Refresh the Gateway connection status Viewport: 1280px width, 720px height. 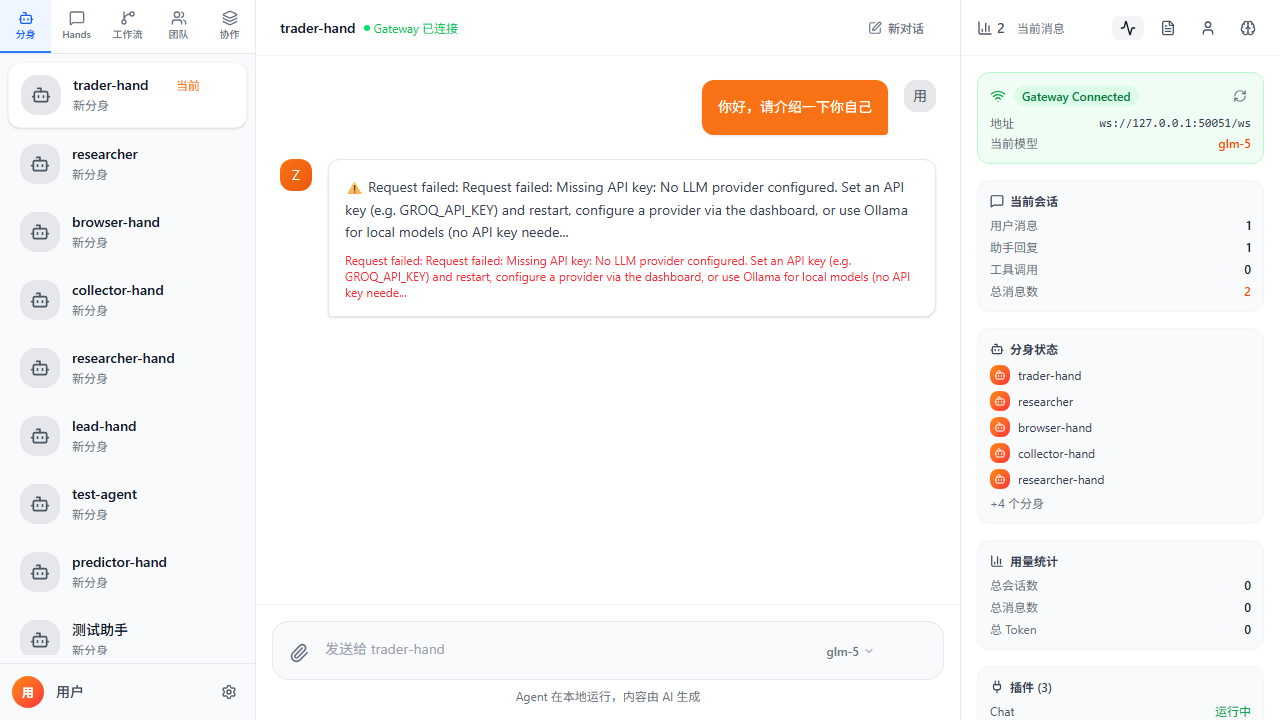[1240, 96]
